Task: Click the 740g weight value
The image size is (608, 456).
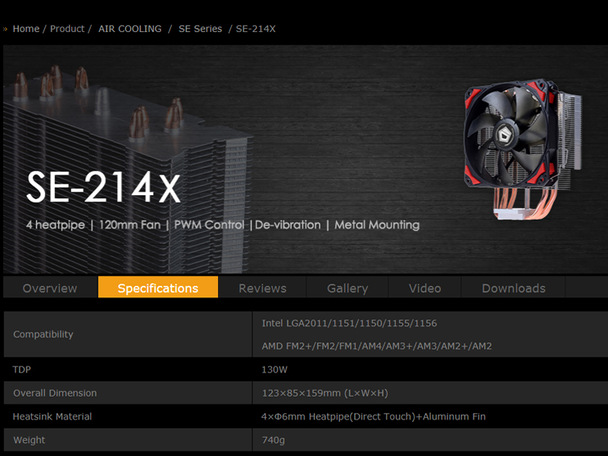Action: [273, 440]
